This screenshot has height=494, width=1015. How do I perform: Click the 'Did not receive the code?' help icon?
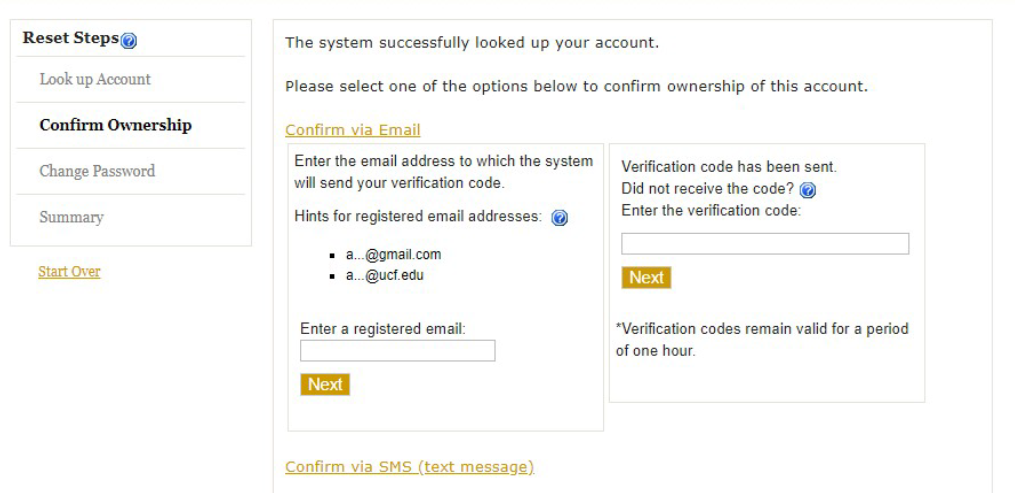pyautogui.click(x=807, y=190)
